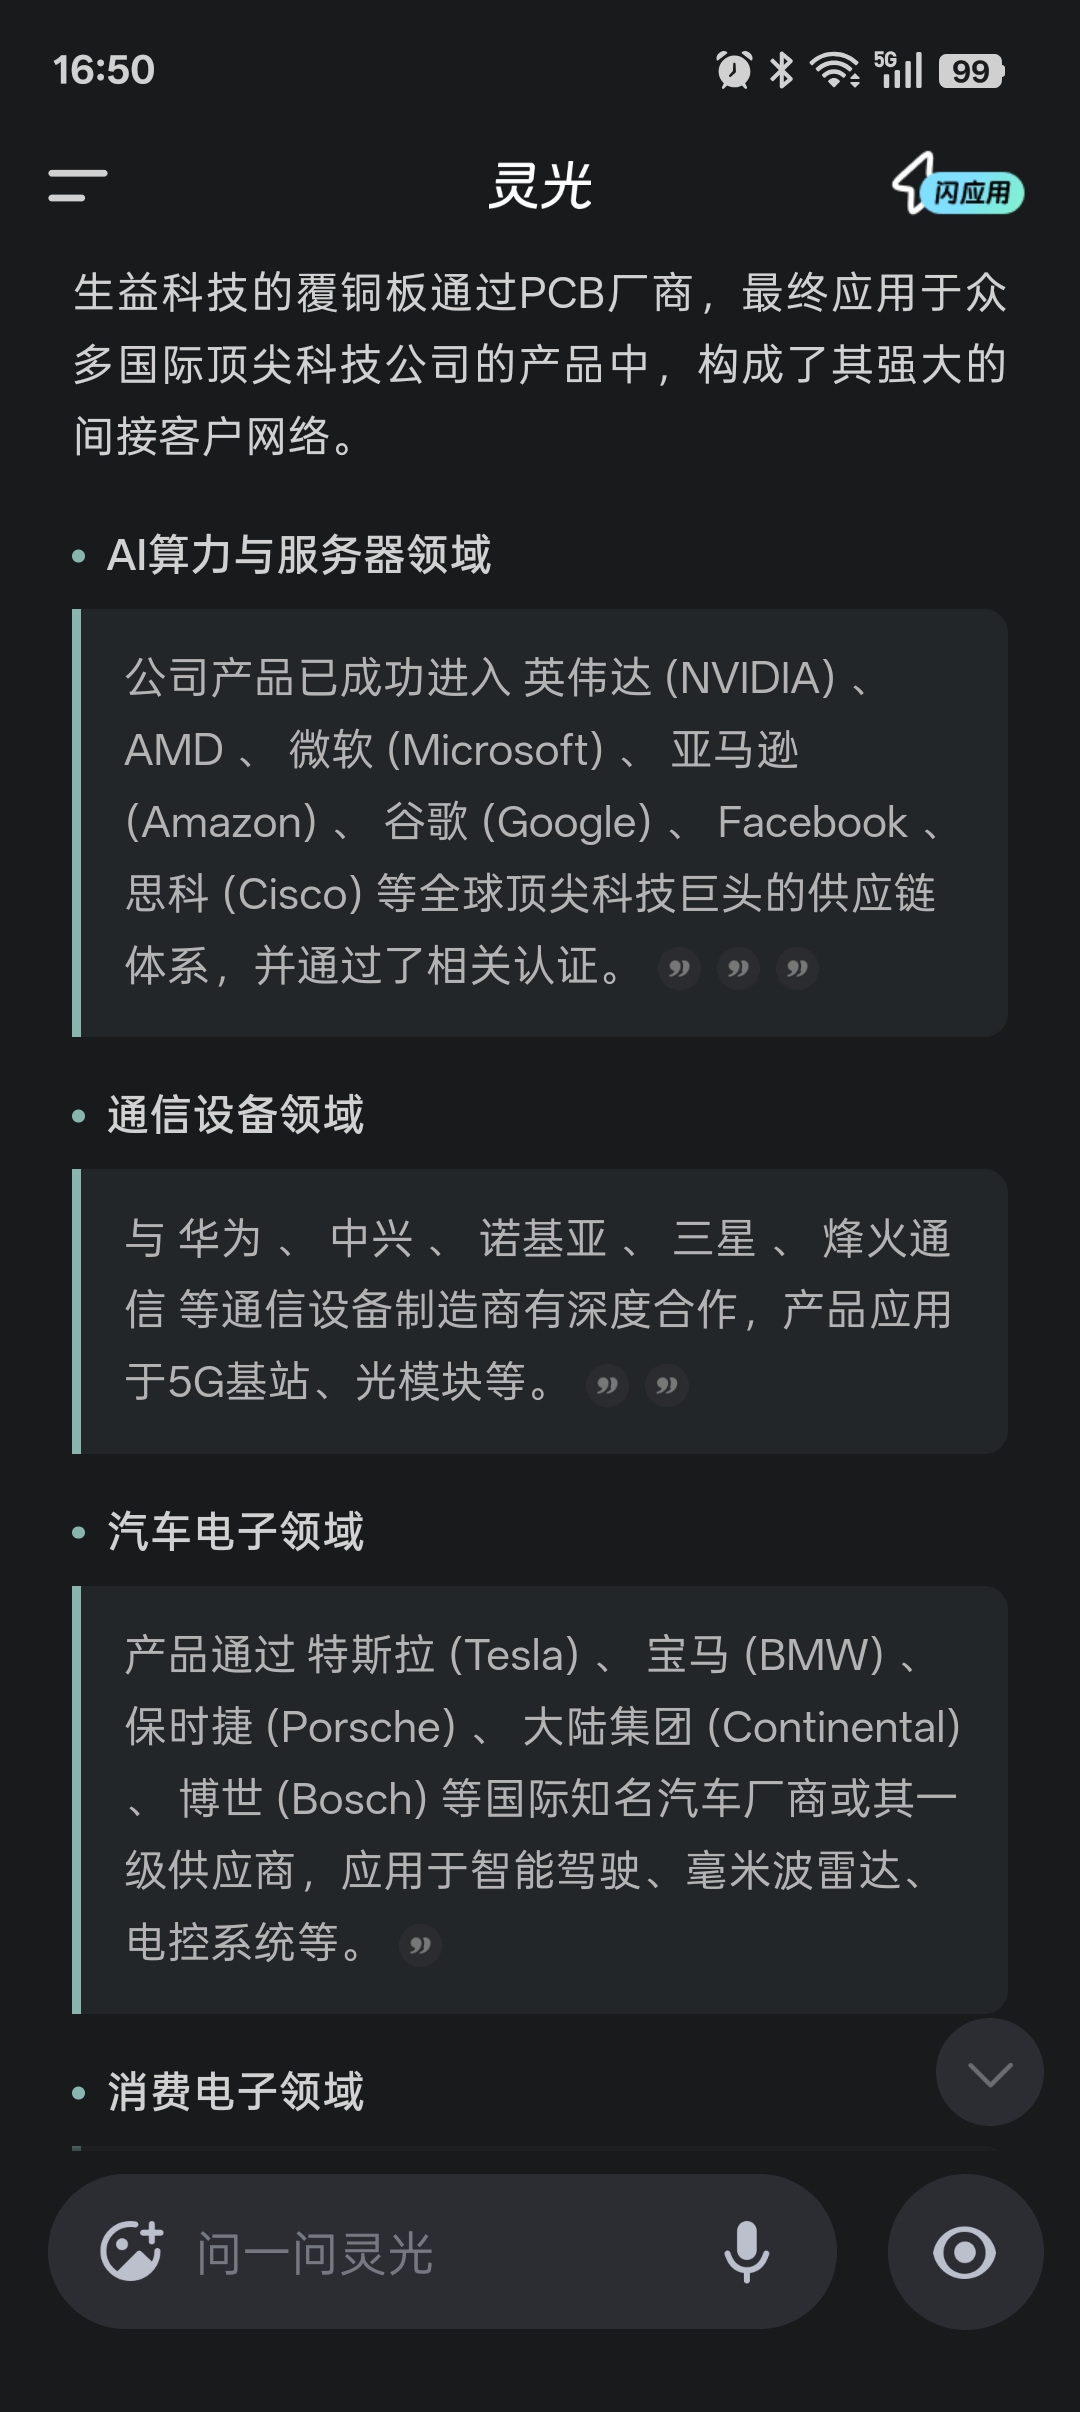Viewport: 1080px width, 2412px height.
Task: Tap the 汽车电子领域 heading
Action: coord(236,1532)
